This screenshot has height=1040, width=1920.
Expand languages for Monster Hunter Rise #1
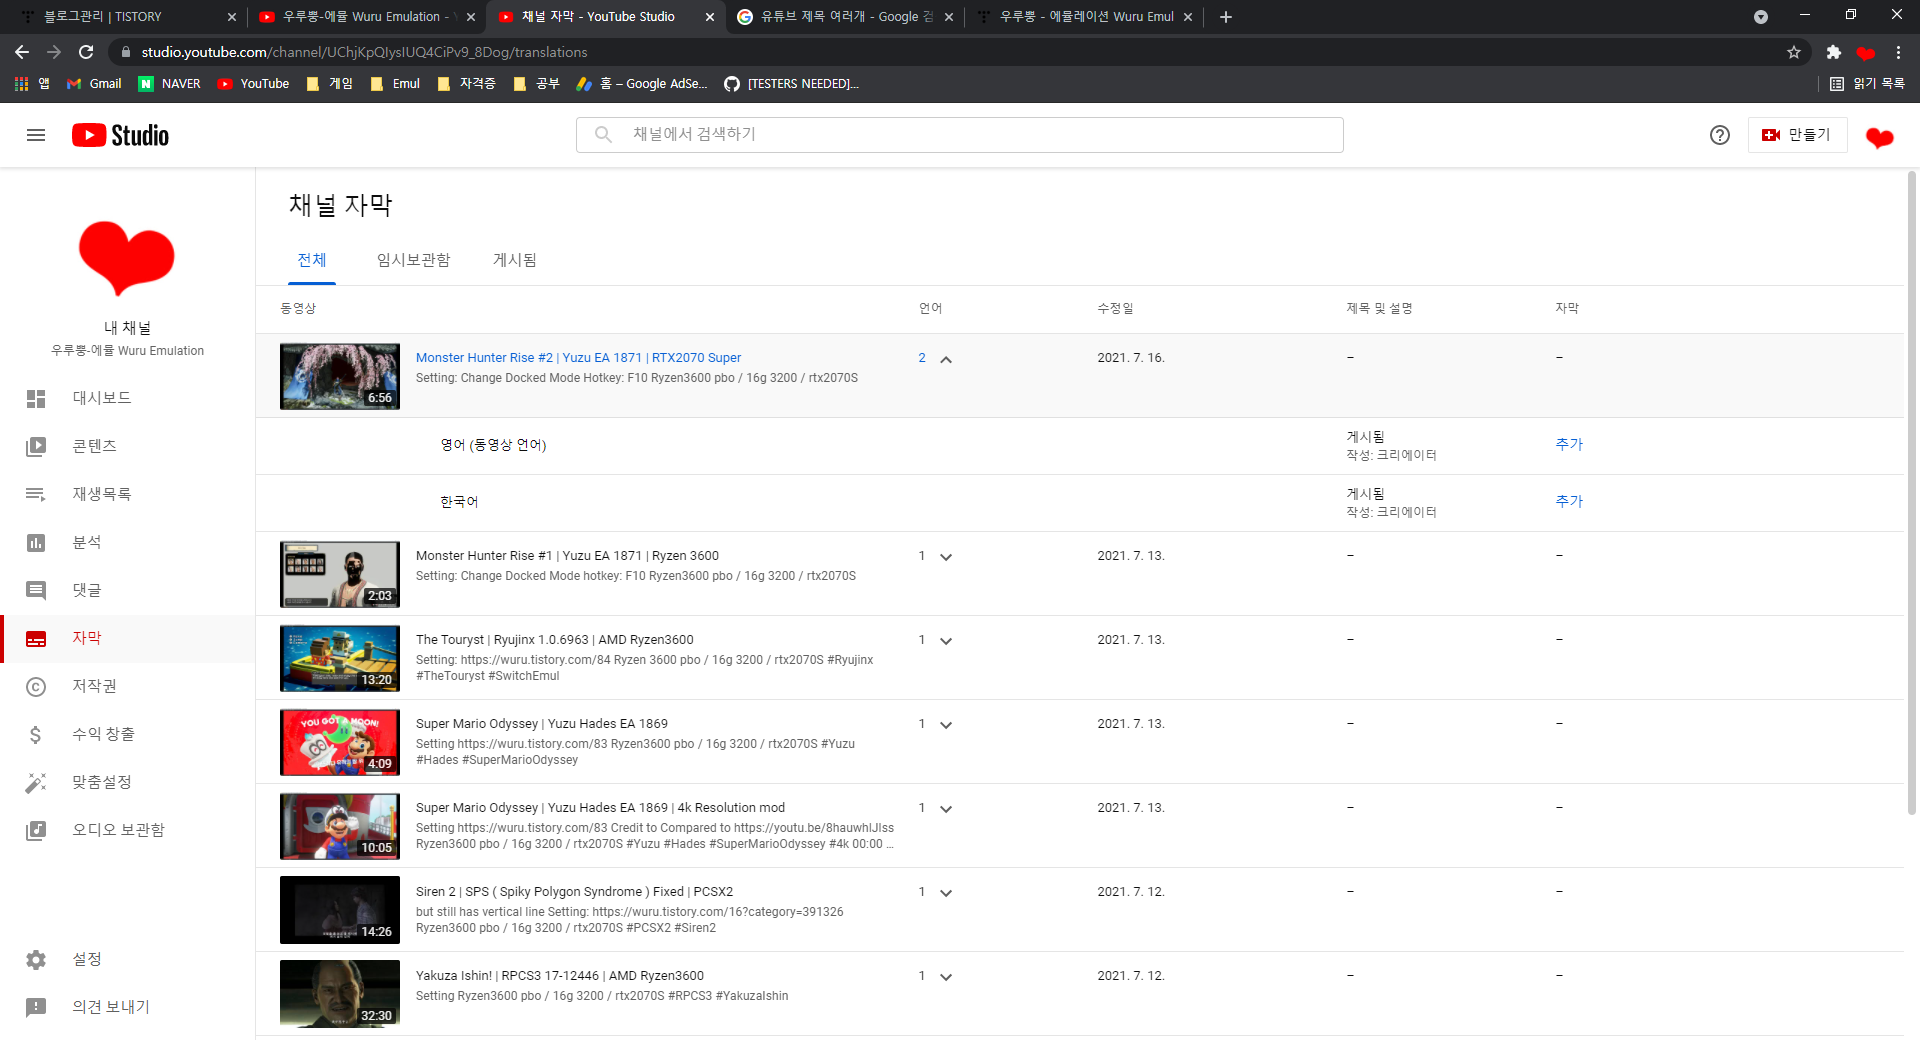pos(946,557)
